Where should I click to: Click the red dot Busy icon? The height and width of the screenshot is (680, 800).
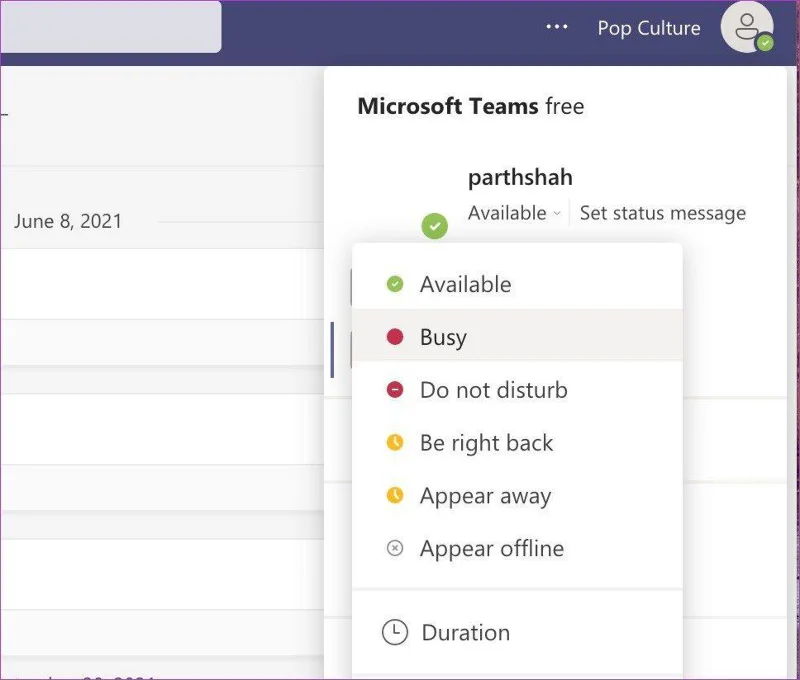pyautogui.click(x=395, y=337)
